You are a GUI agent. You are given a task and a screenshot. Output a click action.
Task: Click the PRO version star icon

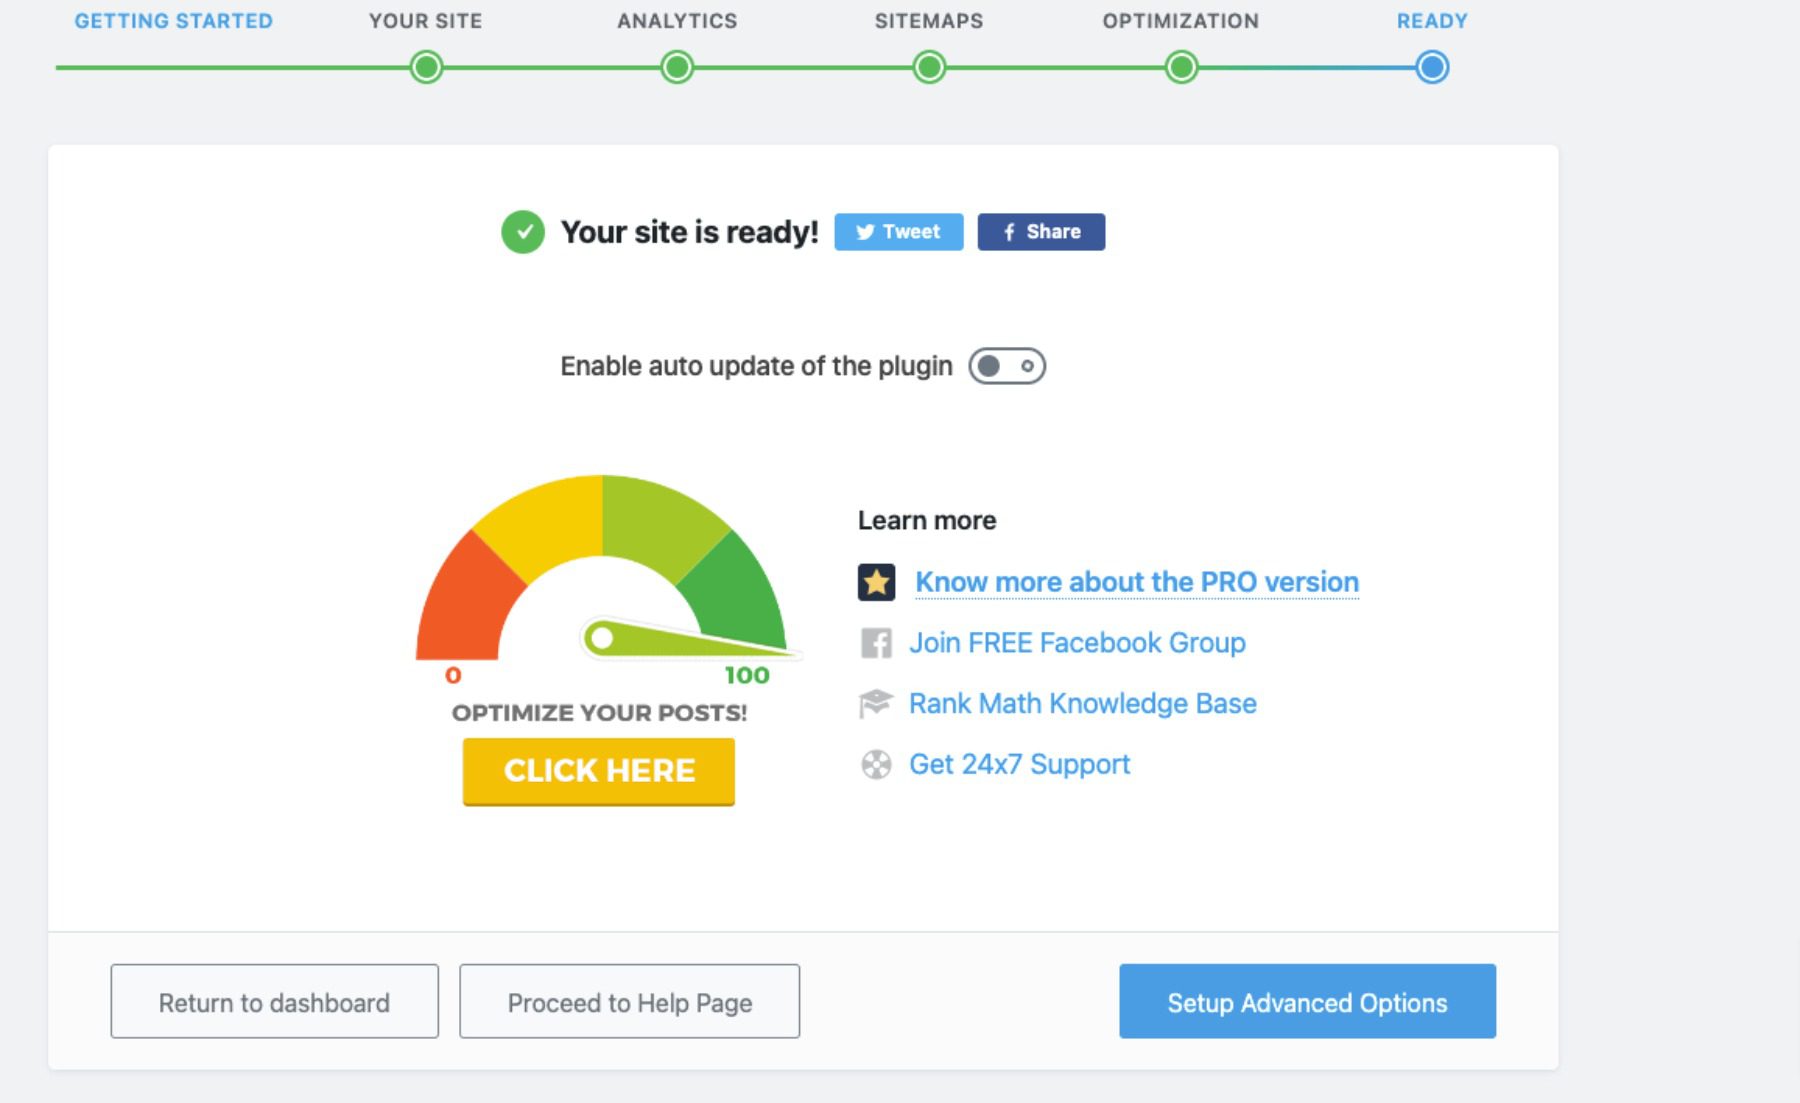[x=876, y=582]
